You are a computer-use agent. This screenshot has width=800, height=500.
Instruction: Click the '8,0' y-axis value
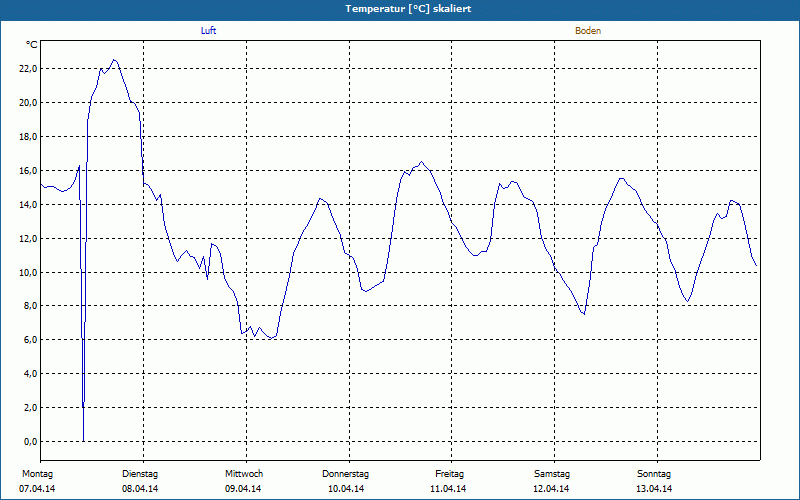30,306
